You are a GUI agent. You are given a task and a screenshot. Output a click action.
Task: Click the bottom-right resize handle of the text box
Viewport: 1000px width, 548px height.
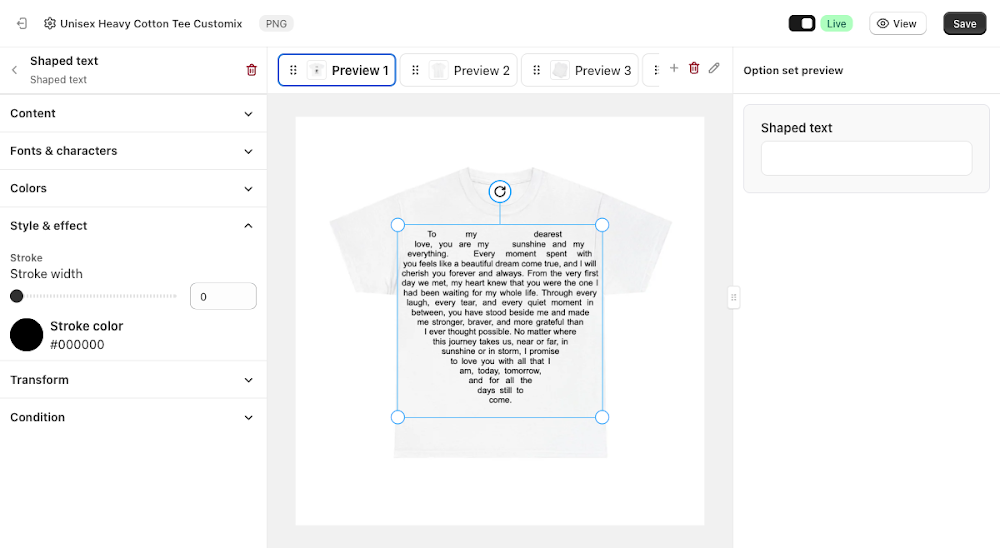(601, 417)
